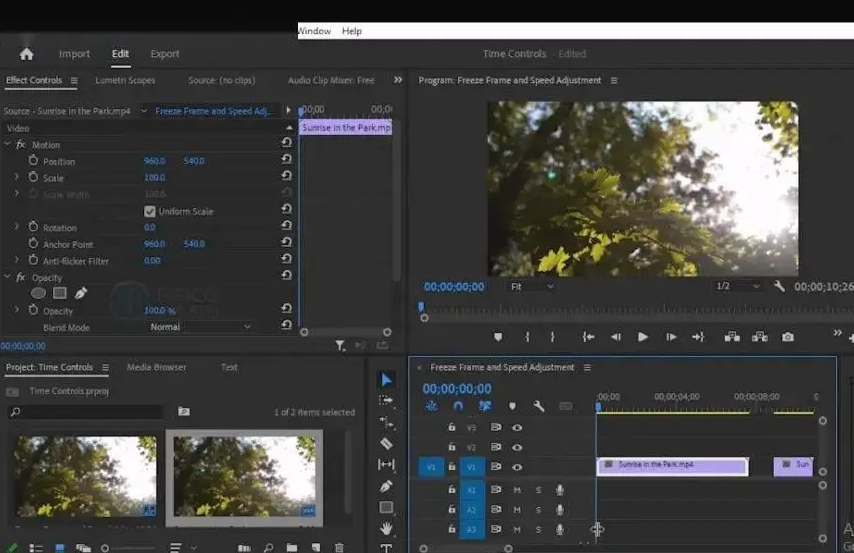Choose free draw bezier mask pen

pyautogui.click(x=81, y=293)
